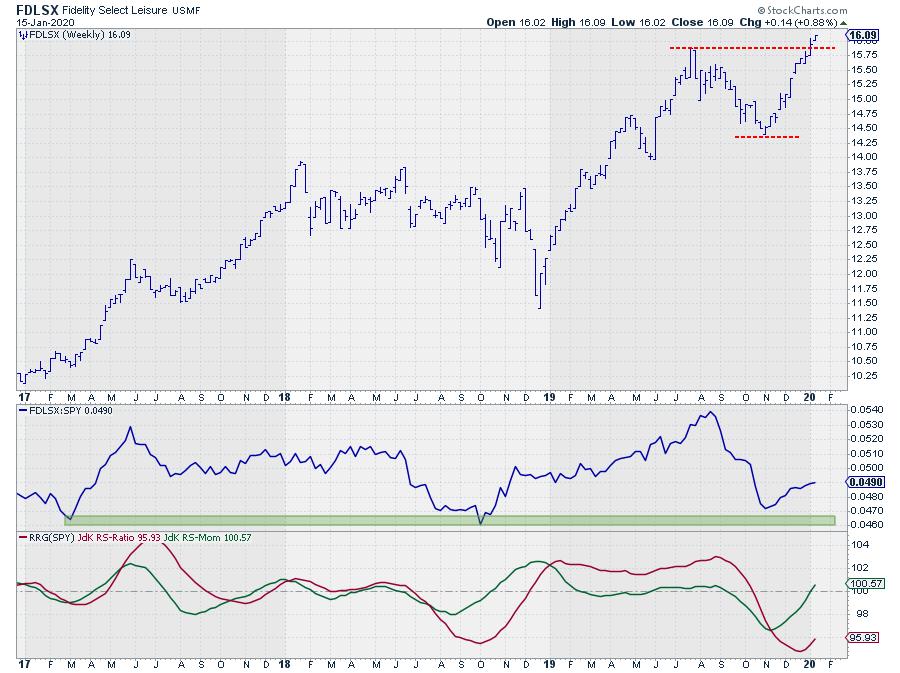The height and width of the screenshot is (673, 900).
Task: Click the 15-Jan-2020 chart date
Action: (x=45, y=22)
